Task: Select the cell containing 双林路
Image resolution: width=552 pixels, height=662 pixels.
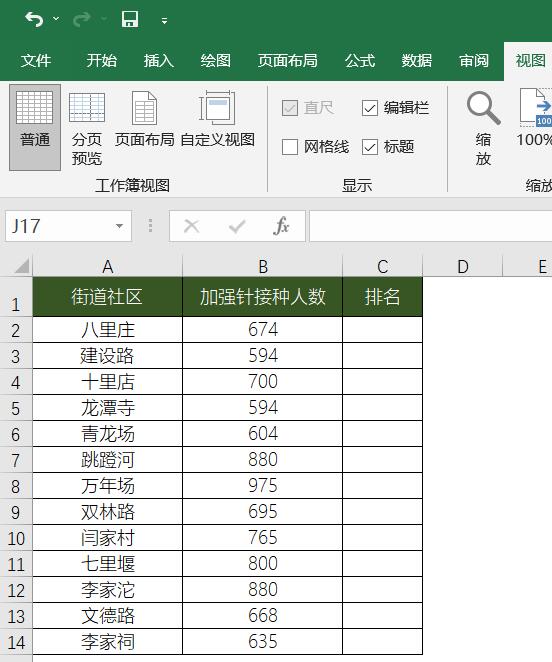Action: pos(108,512)
